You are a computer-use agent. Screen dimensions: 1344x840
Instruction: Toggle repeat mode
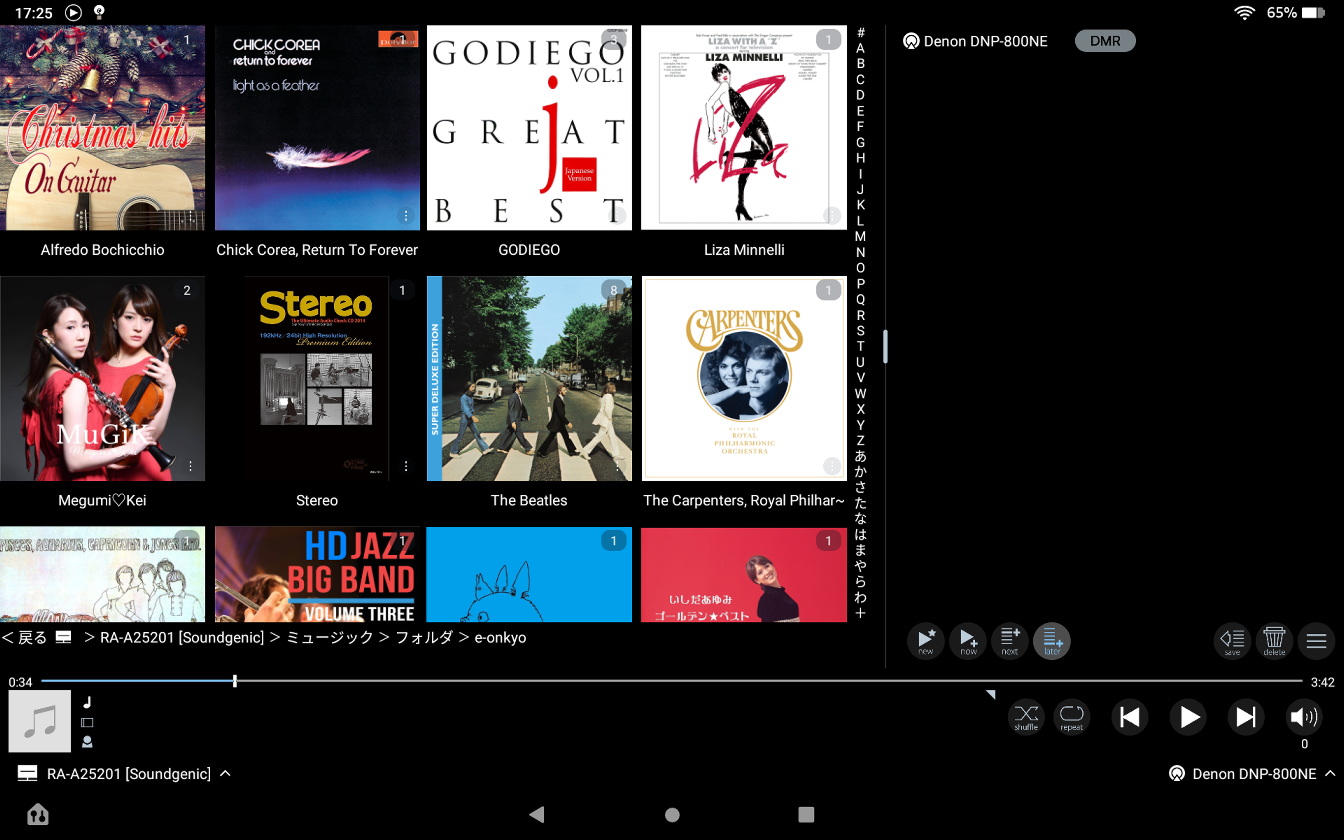(1072, 717)
